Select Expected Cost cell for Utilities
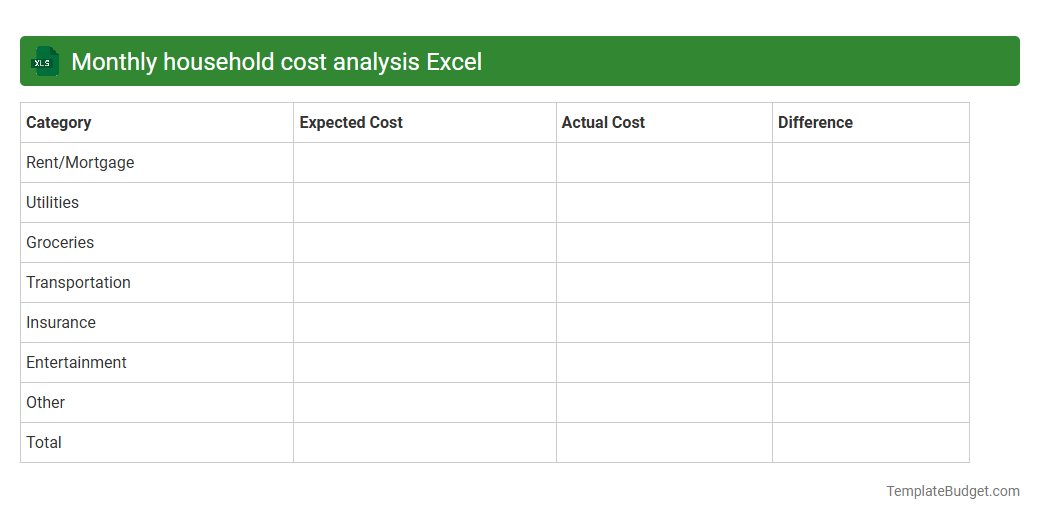The image size is (1040, 520). click(425, 203)
